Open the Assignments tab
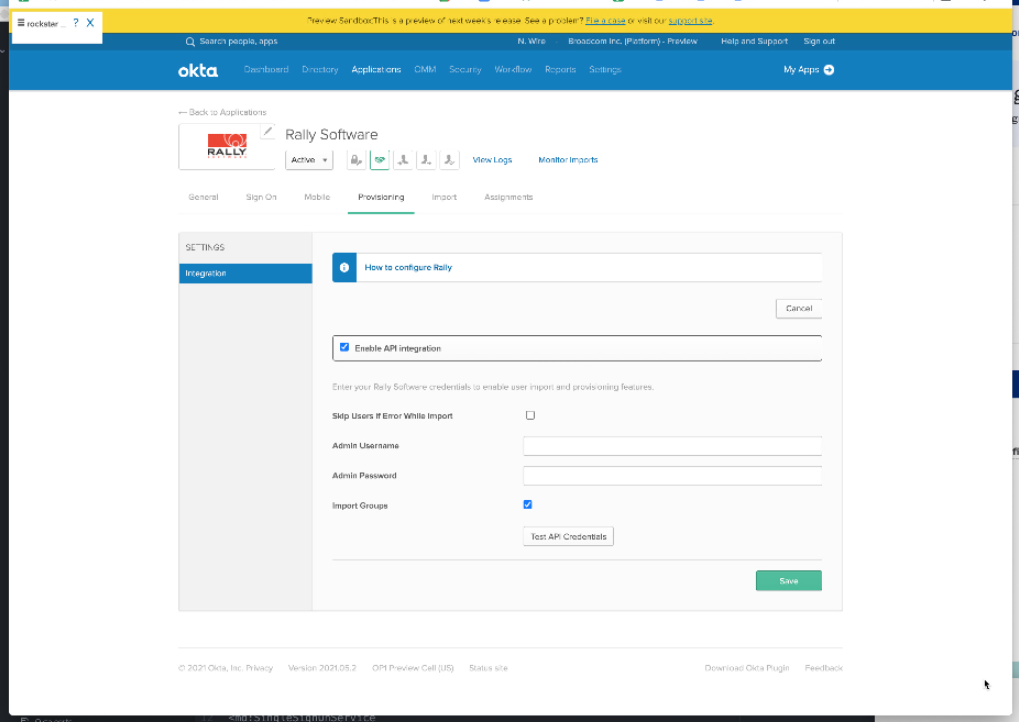 coord(508,197)
